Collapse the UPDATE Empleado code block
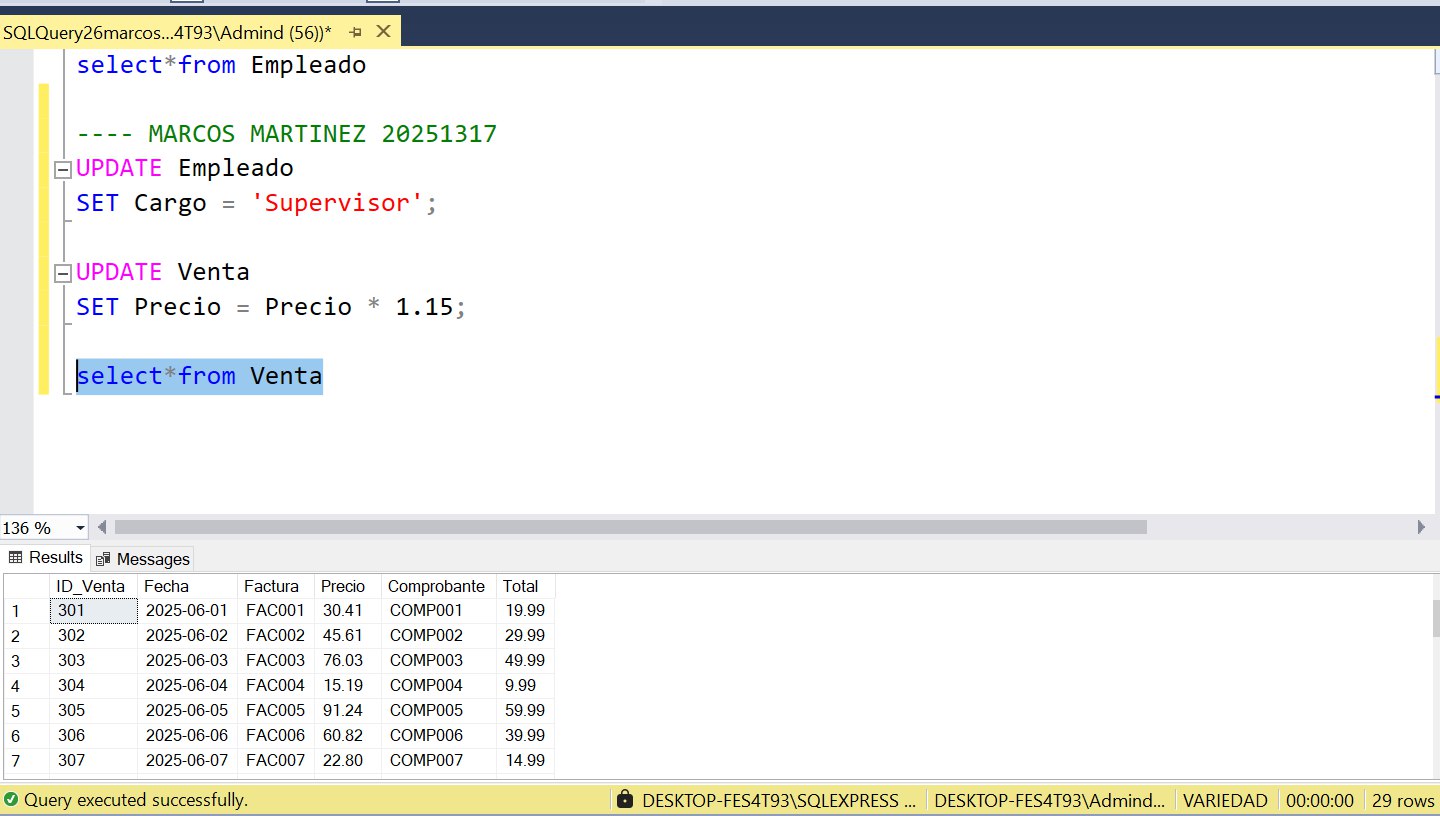Image resolution: width=1440 pixels, height=816 pixels. 63,169
